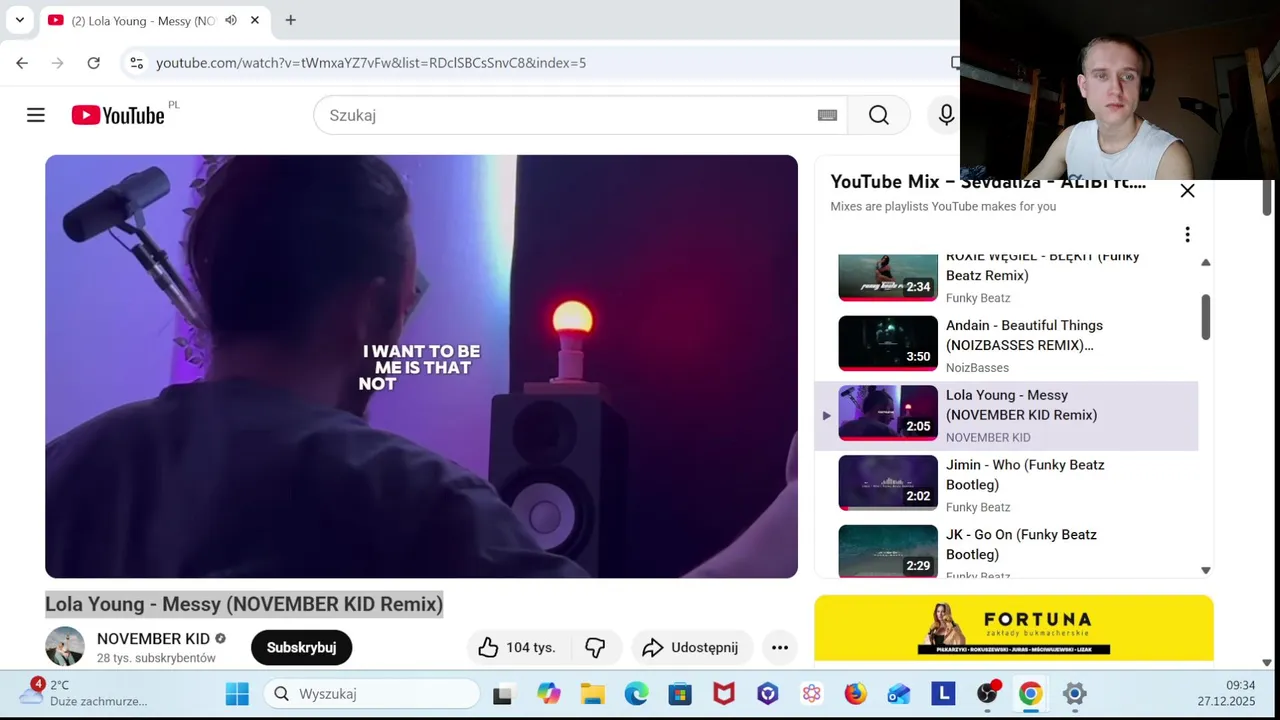Open more actions with the three dots under the video
This screenshot has height=720, width=1280.
point(780,647)
